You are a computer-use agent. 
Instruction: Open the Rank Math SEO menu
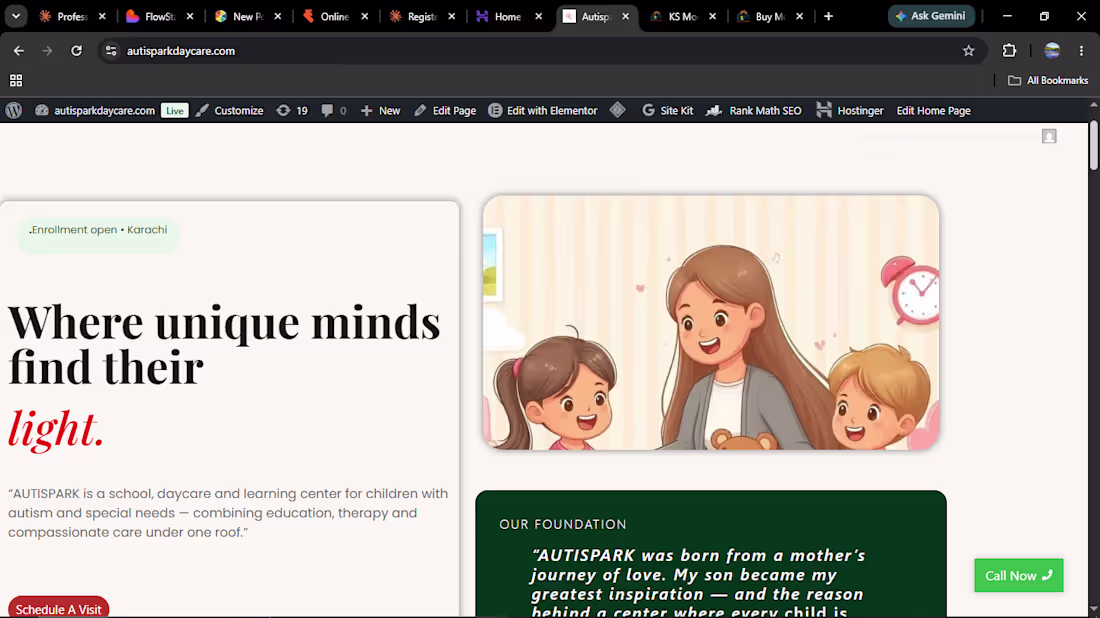(x=753, y=110)
